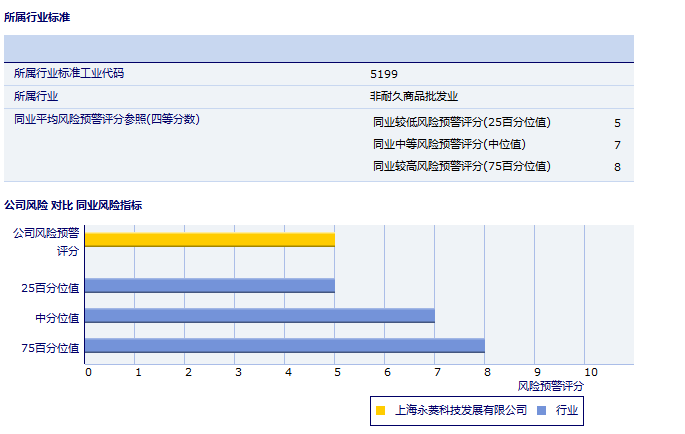Click the 所属行业标准工业代码 row label

69,74
